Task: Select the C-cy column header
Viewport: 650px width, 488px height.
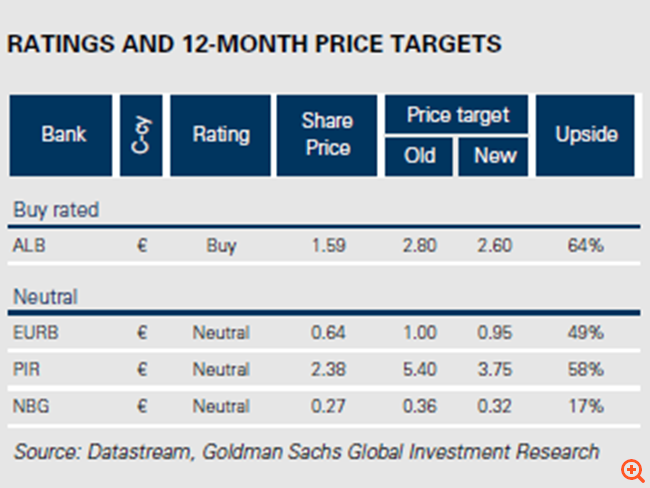Action: 141,135
